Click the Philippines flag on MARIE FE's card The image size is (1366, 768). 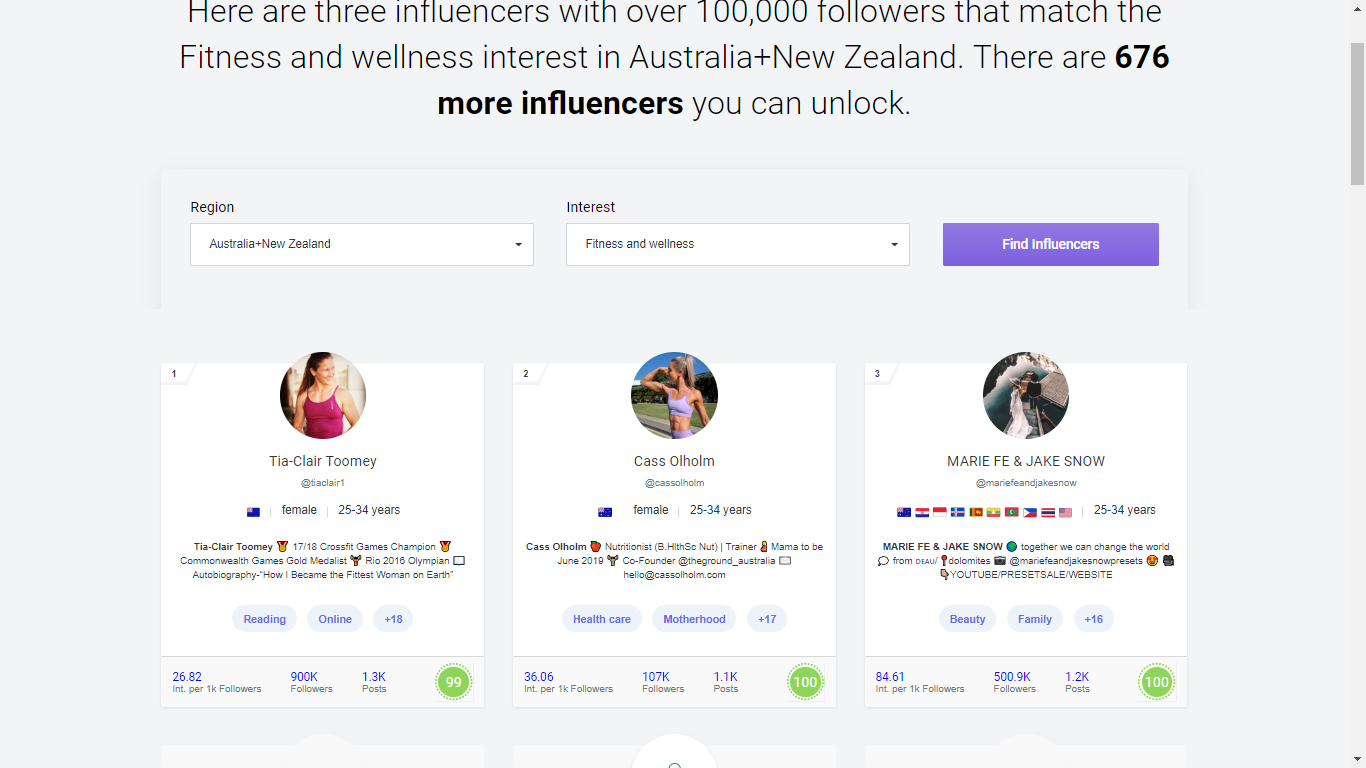tap(1030, 512)
